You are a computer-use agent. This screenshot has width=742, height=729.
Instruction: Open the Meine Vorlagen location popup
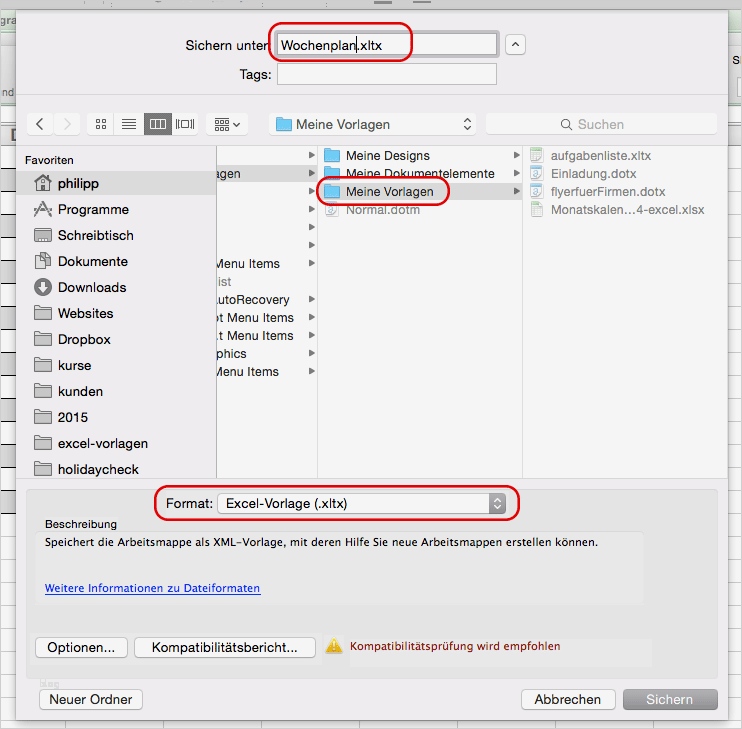[372, 124]
